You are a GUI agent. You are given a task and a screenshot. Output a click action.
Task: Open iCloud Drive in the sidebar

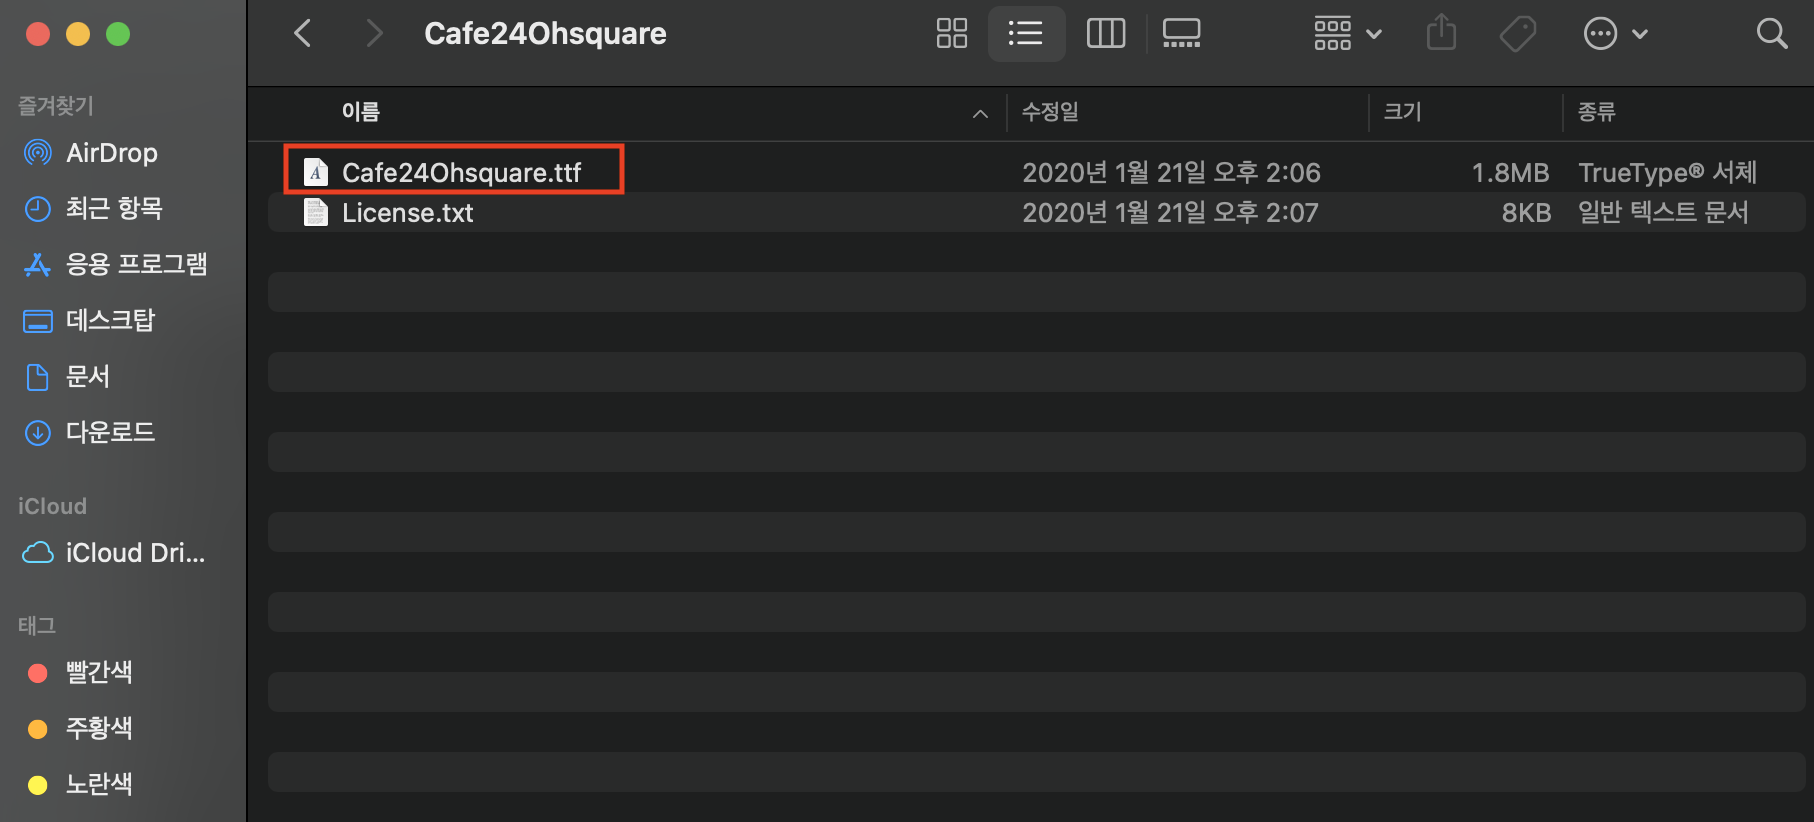tap(135, 553)
